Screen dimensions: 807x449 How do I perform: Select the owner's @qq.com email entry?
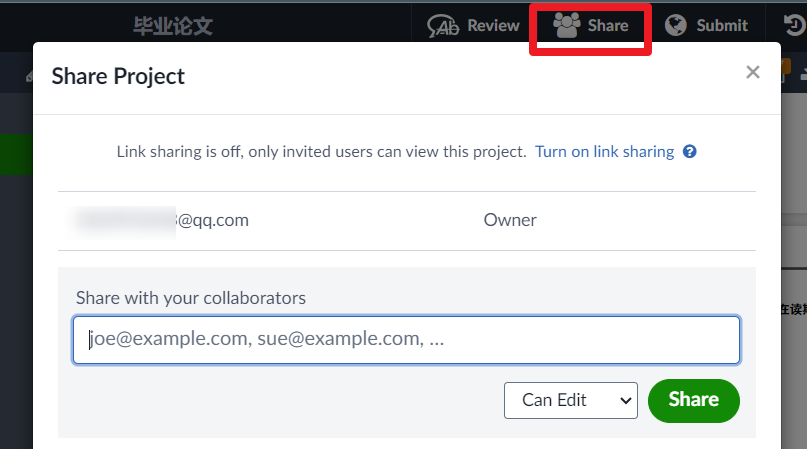tap(163, 220)
